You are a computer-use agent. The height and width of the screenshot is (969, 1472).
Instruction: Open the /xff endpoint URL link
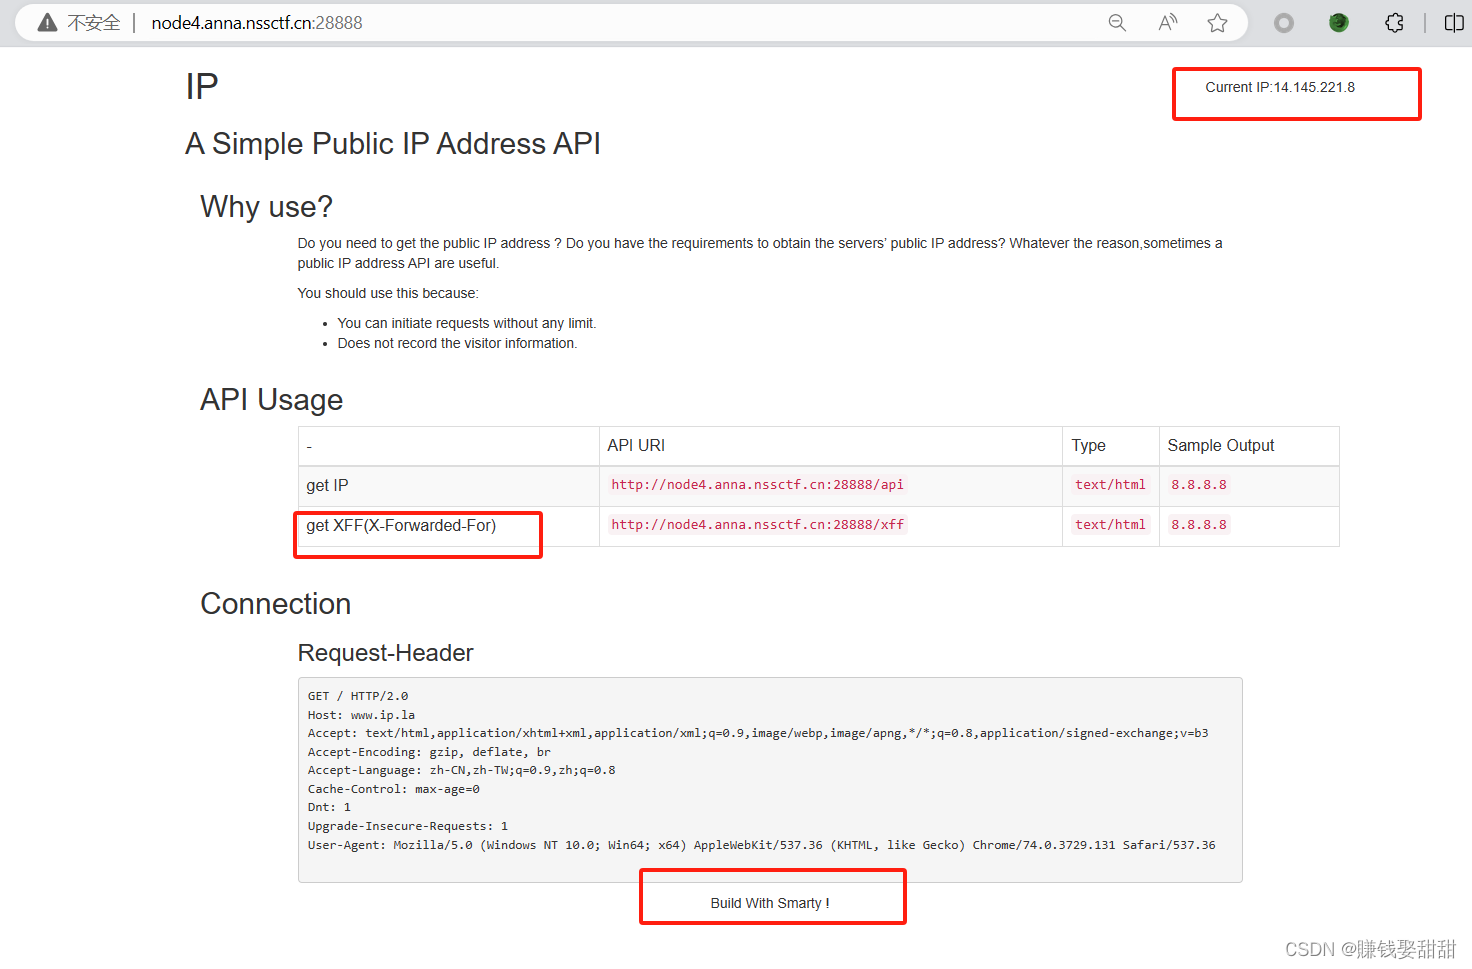[756, 523]
